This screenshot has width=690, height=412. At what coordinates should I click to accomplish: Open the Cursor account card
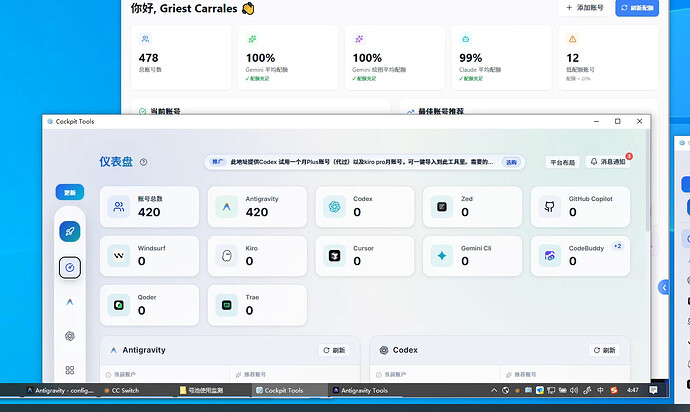365,256
